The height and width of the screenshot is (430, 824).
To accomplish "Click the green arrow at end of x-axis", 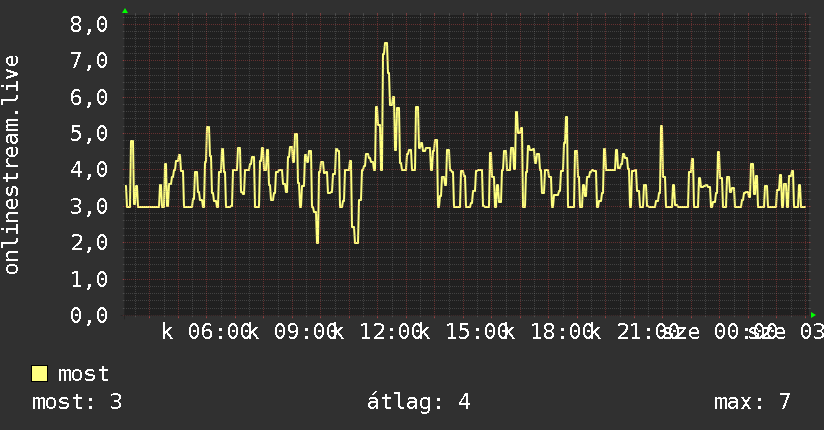I will coord(813,315).
